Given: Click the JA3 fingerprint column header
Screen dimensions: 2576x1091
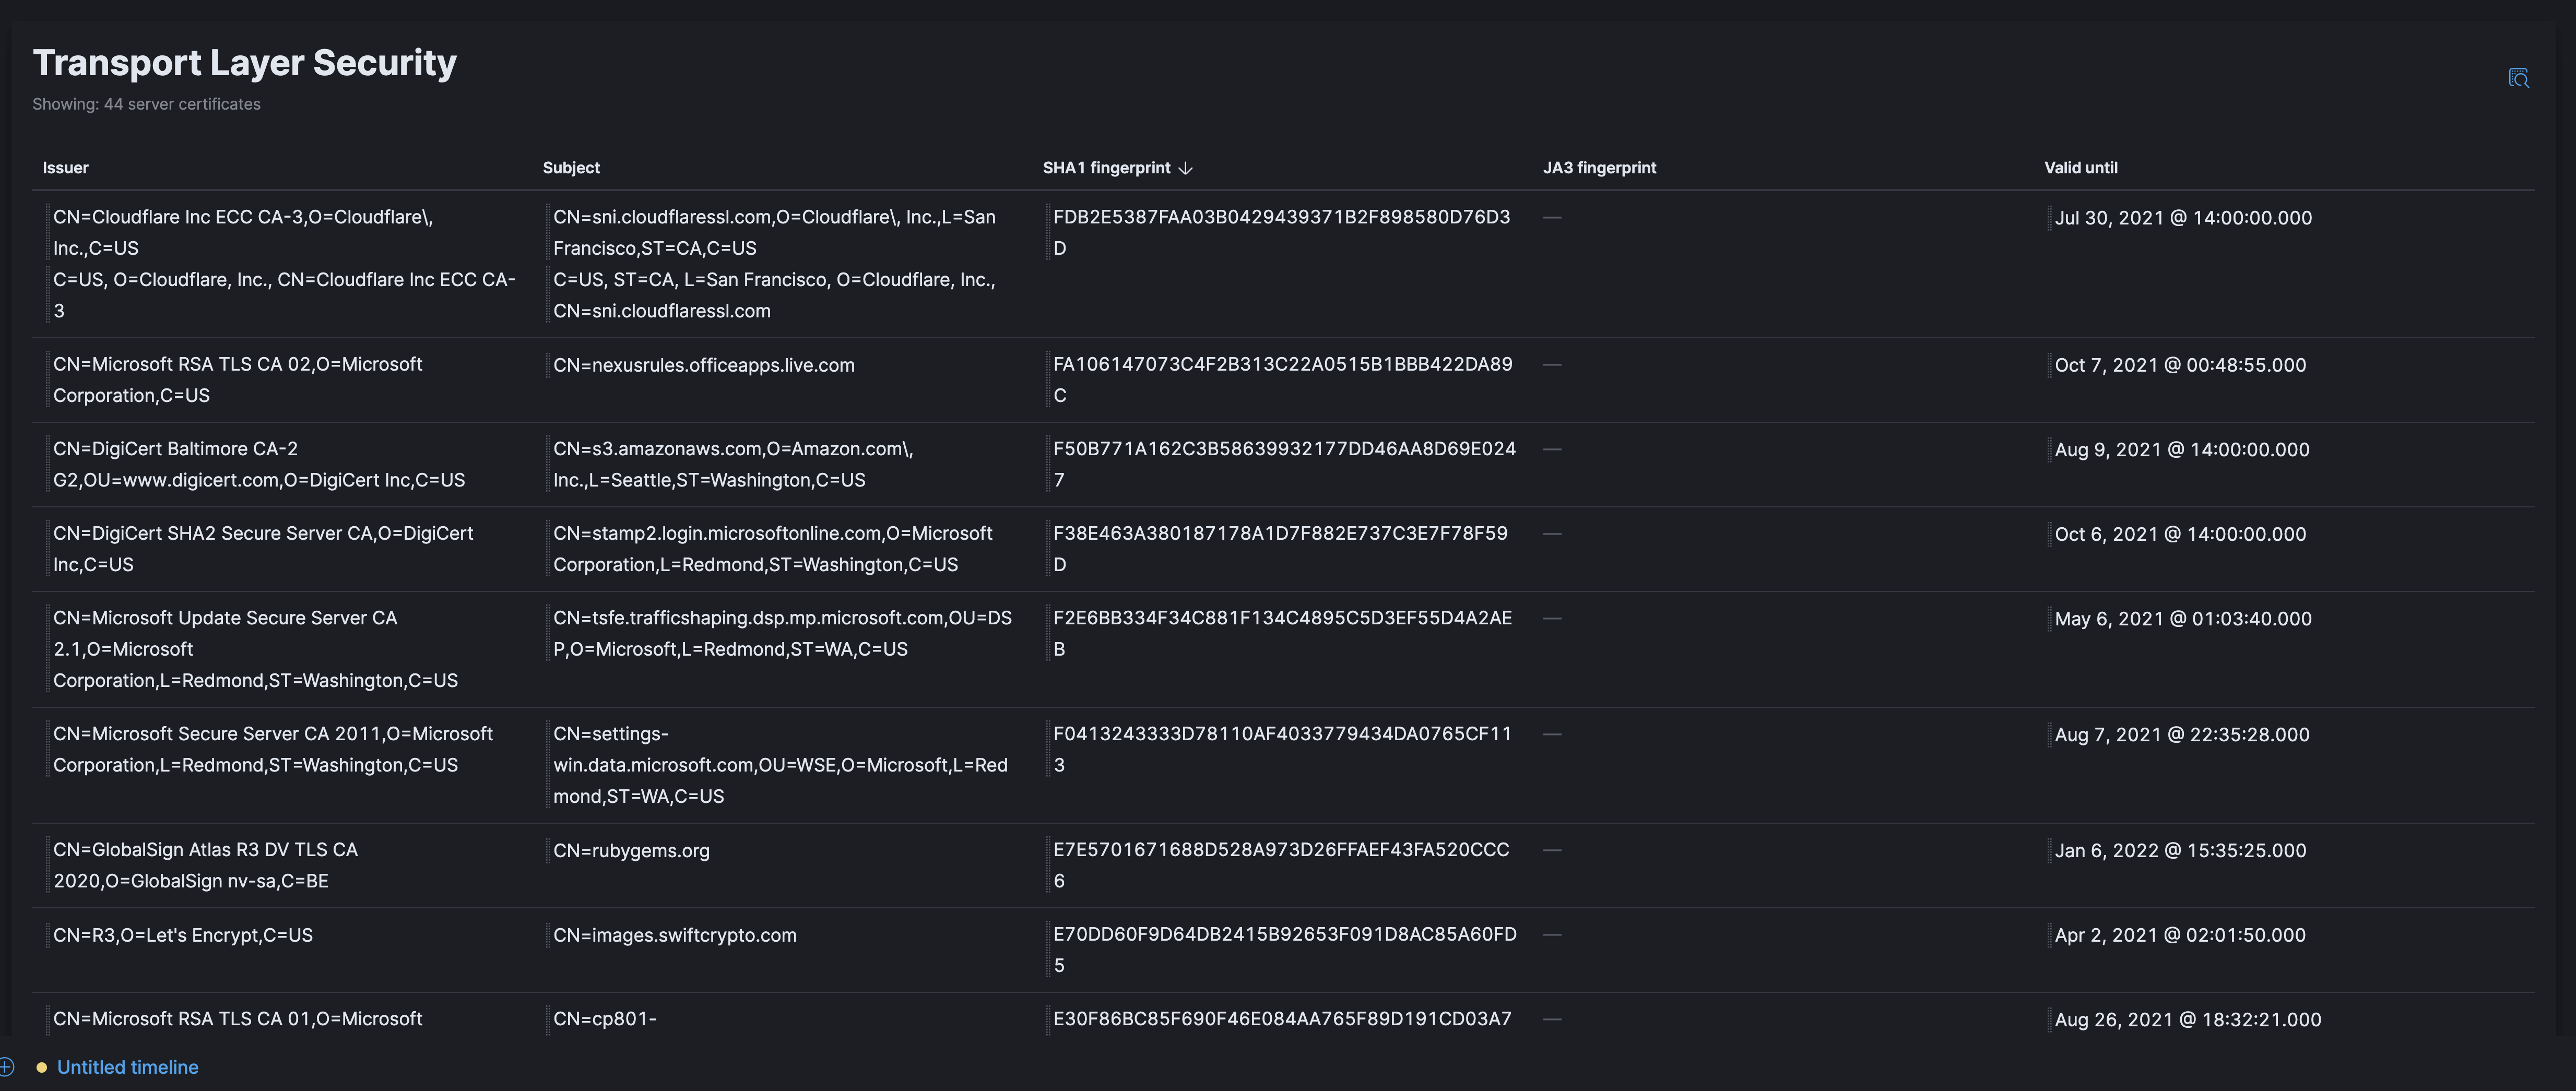Looking at the screenshot, I should coord(1599,168).
